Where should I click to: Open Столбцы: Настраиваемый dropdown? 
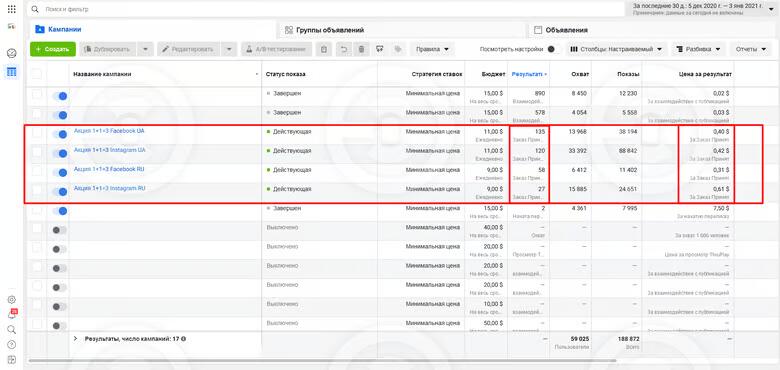click(x=616, y=49)
